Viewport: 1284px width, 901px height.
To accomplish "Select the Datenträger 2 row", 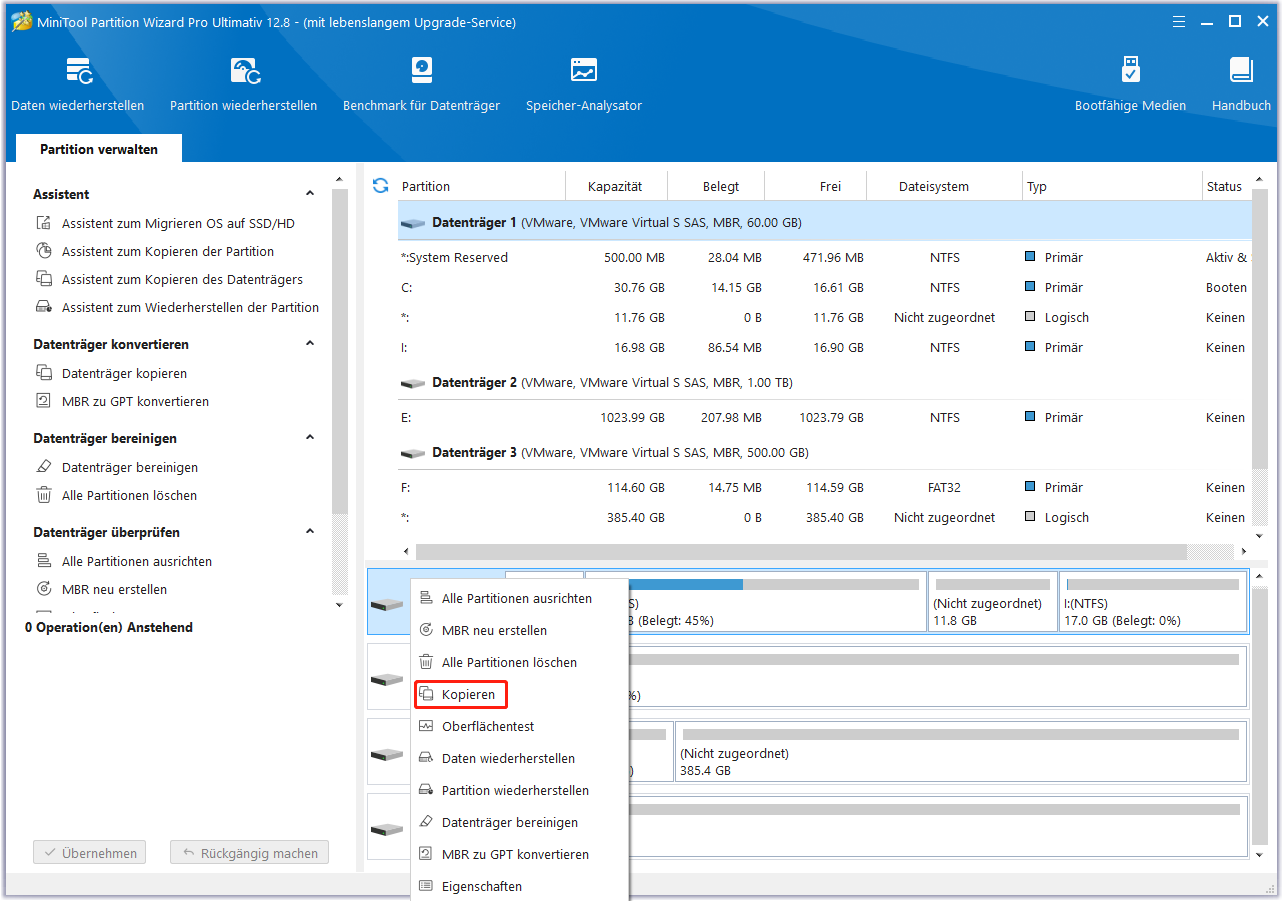I will 825,383.
